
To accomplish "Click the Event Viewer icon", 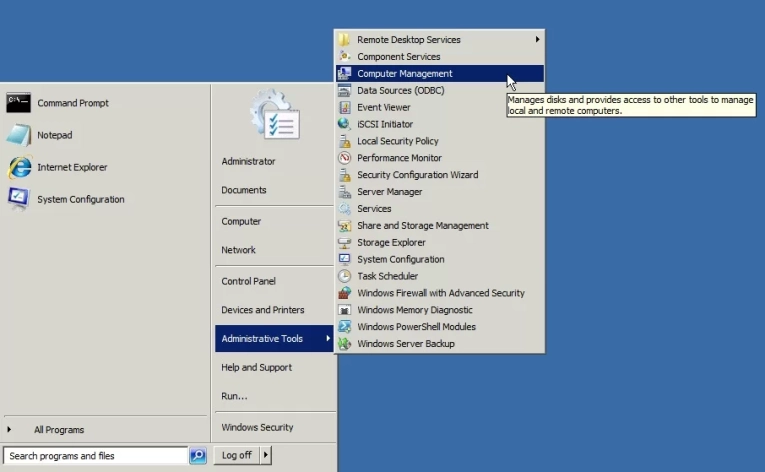I will pyautogui.click(x=345, y=107).
